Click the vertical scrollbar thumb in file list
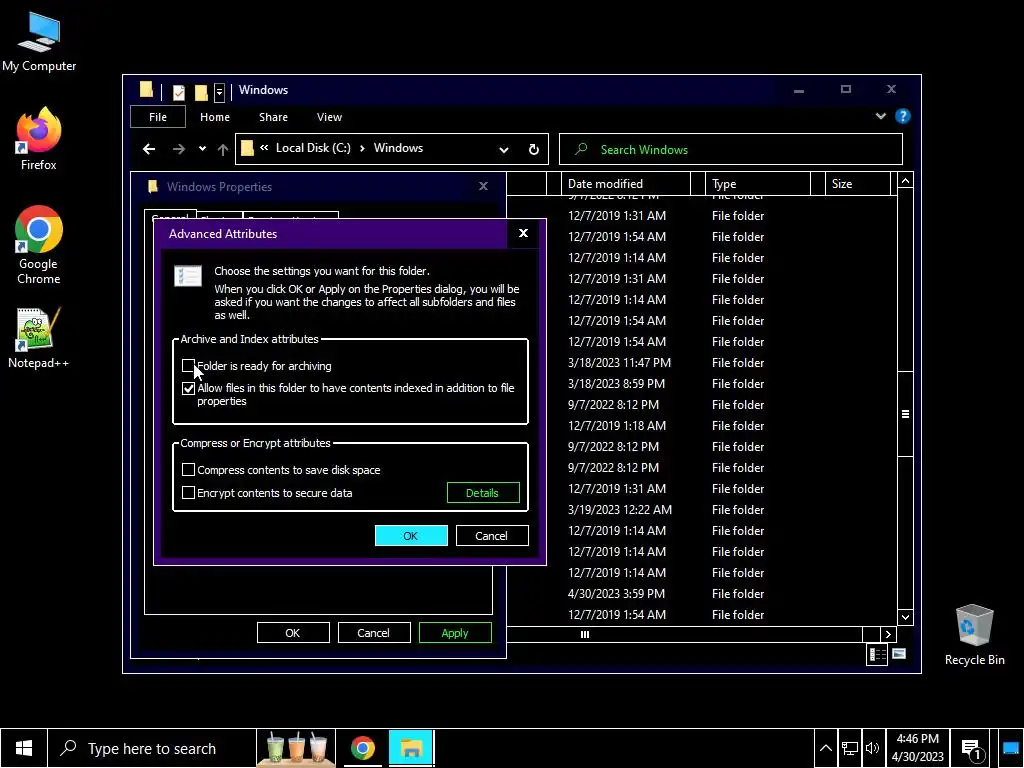 (905, 414)
